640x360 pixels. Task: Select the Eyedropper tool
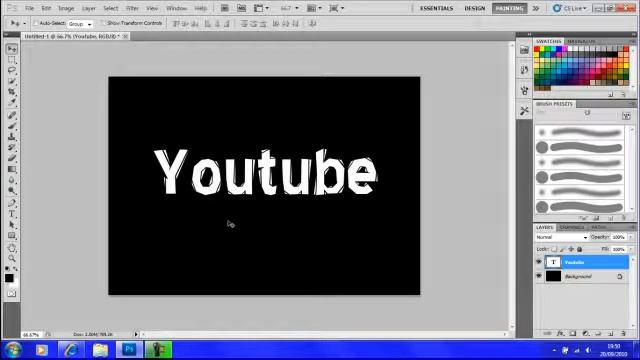pyautogui.click(x=12, y=102)
